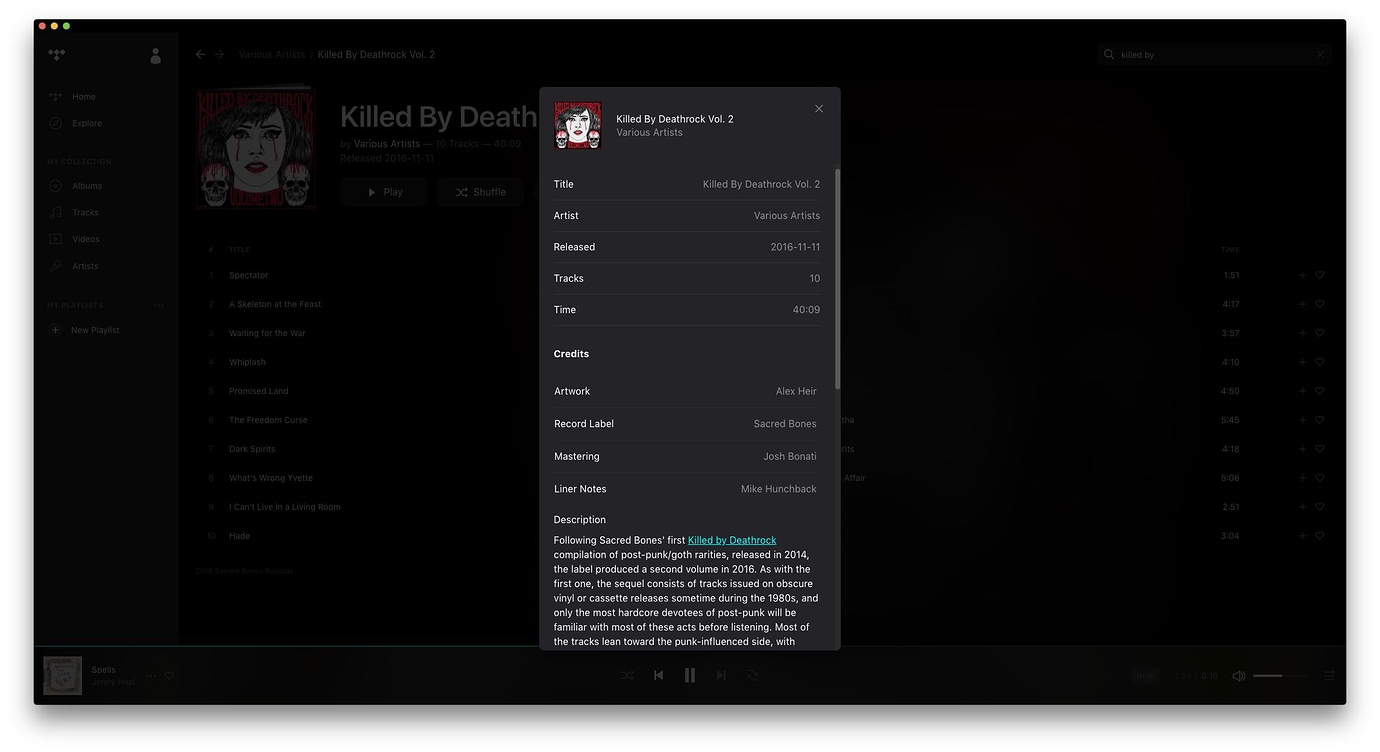
Task: Mute with the speaker volume icon
Action: tap(1239, 676)
